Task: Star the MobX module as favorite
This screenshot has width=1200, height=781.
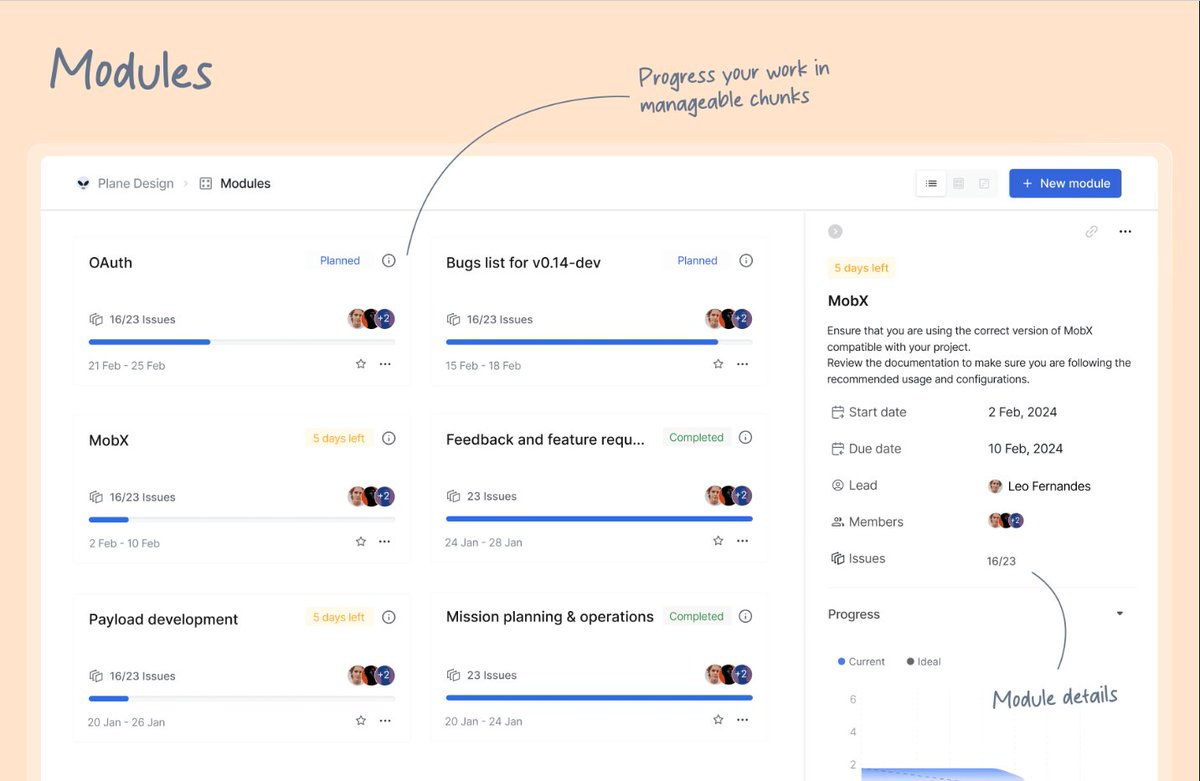Action: 360,541
